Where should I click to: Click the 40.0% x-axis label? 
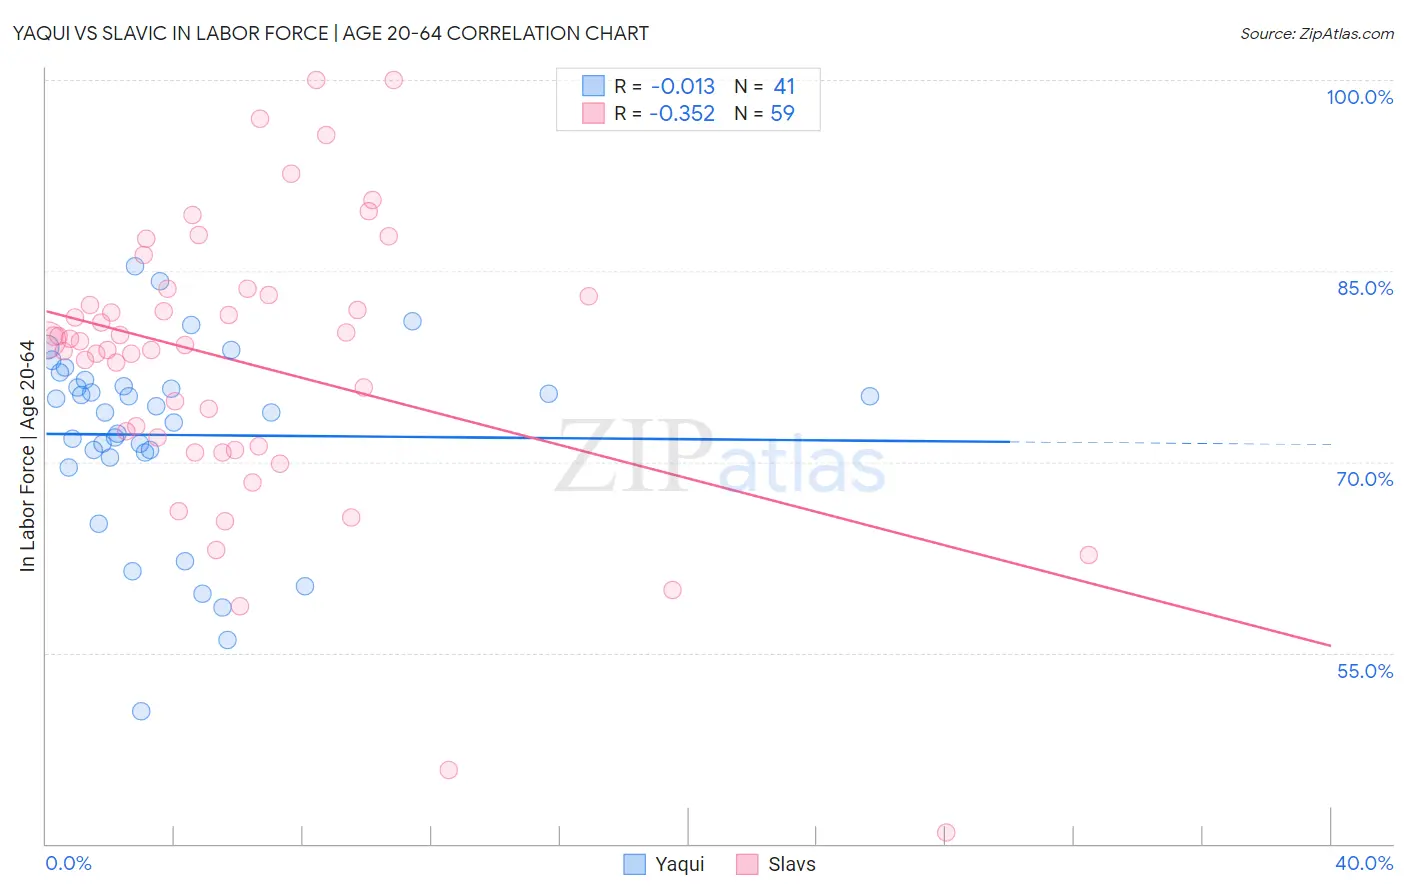(x=1364, y=863)
